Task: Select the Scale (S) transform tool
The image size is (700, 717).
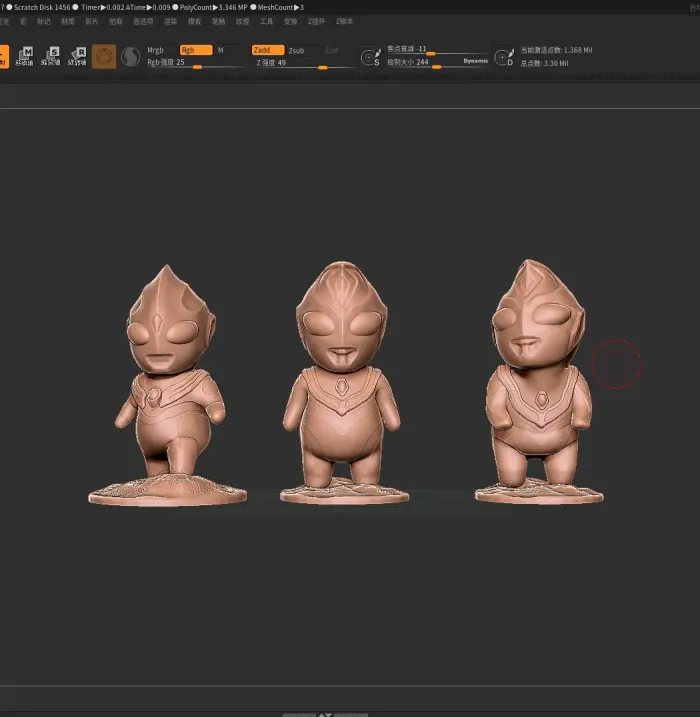Action: (x=51, y=56)
